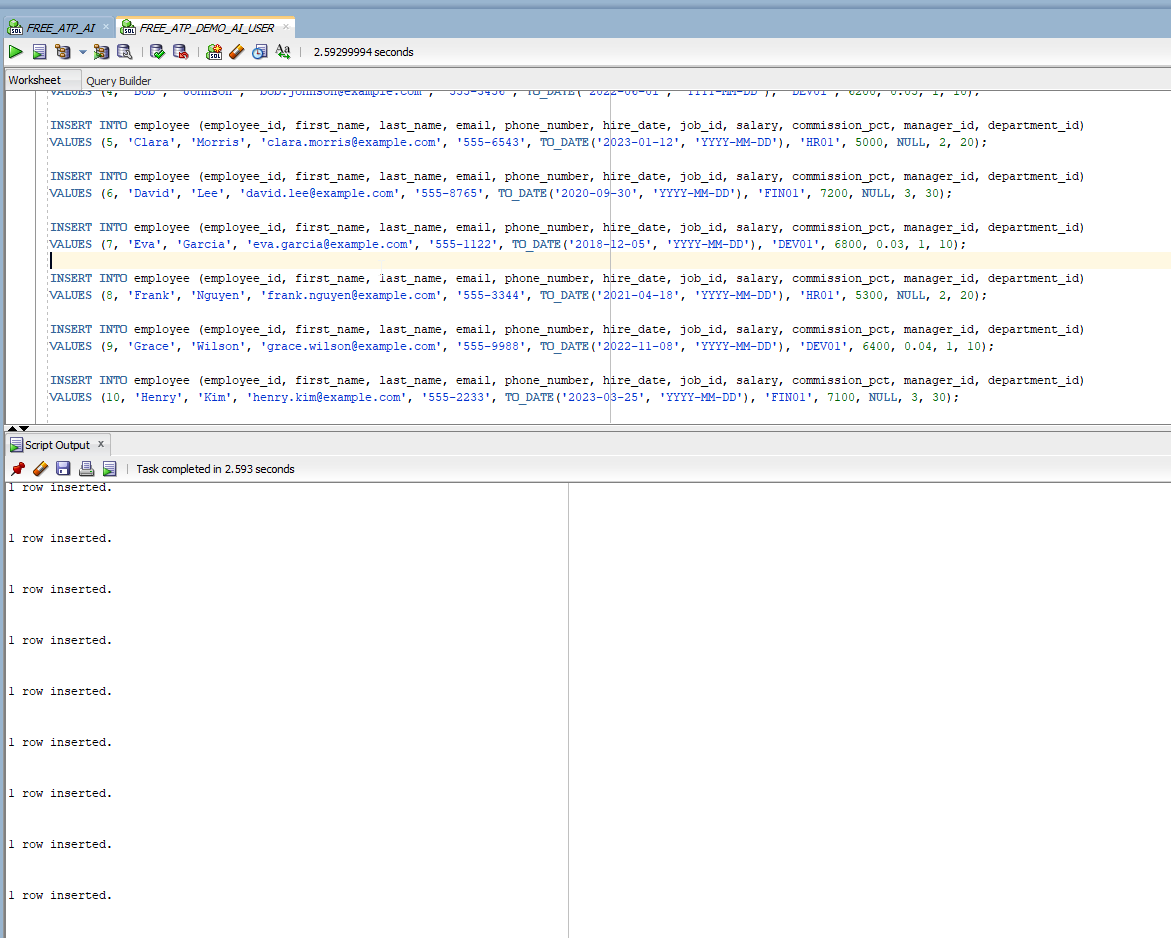The width and height of the screenshot is (1171, 938).
Task: Click the first '1 row inserted.' output line
Action: point(60,487)
